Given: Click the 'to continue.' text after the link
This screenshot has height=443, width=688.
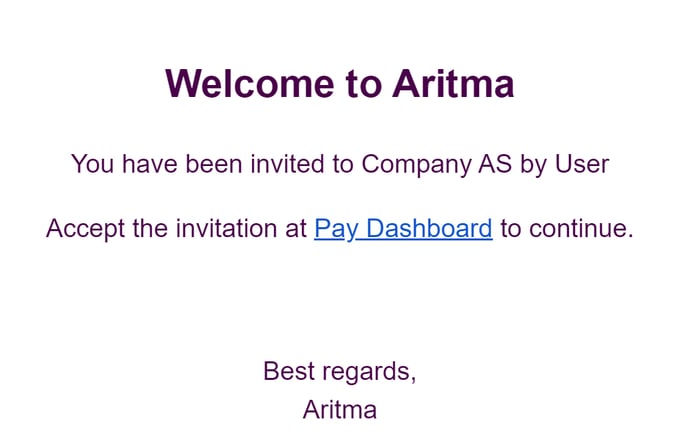Looking at the screenshot, I should click(x=567, y=229).
